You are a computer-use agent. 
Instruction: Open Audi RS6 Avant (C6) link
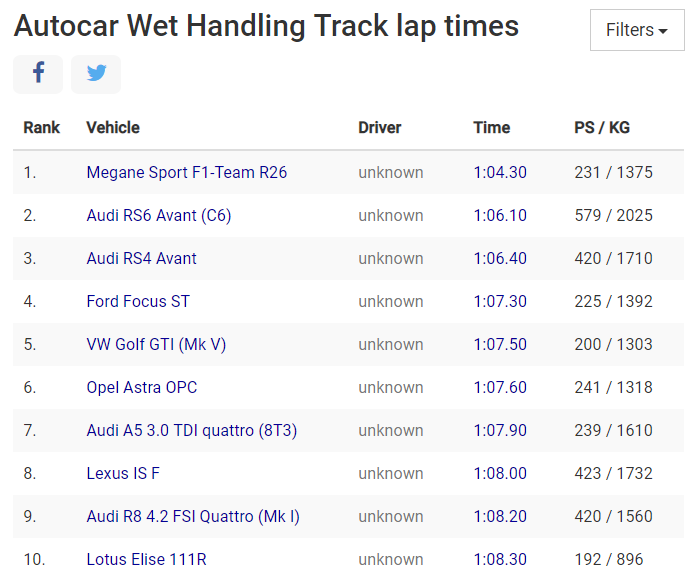click(x=159, y=215)
